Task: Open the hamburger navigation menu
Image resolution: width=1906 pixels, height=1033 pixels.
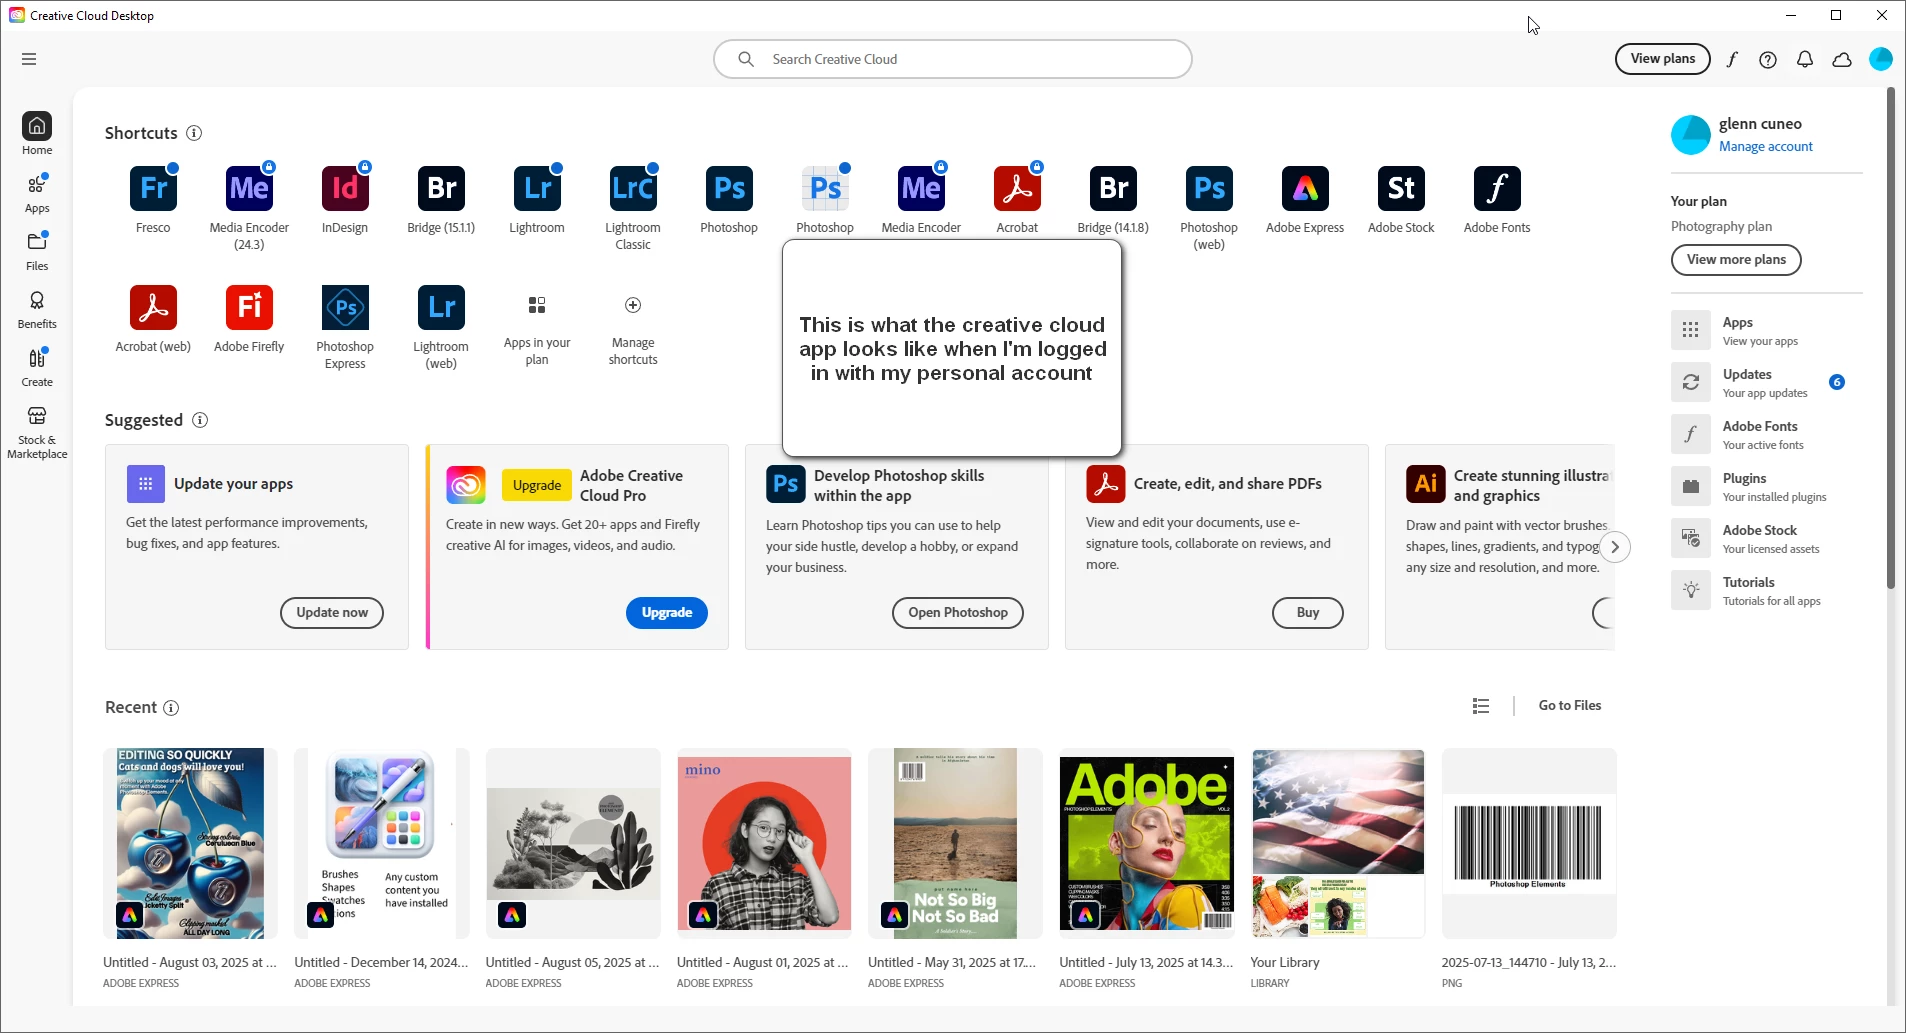Action: coord(29,59)
